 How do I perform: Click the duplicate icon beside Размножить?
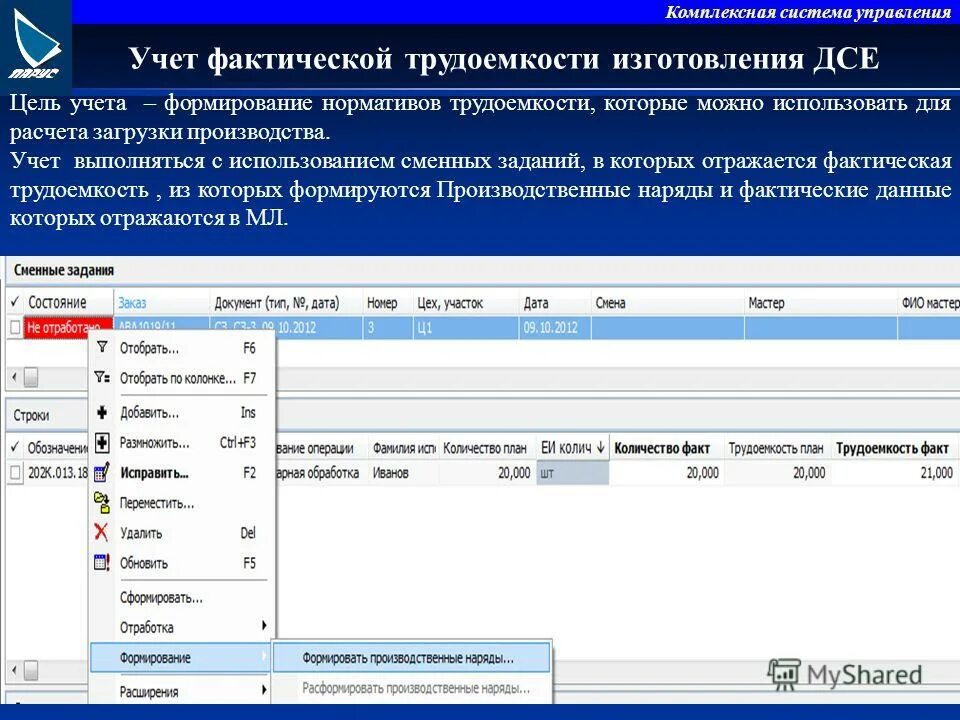coord(102,442)
